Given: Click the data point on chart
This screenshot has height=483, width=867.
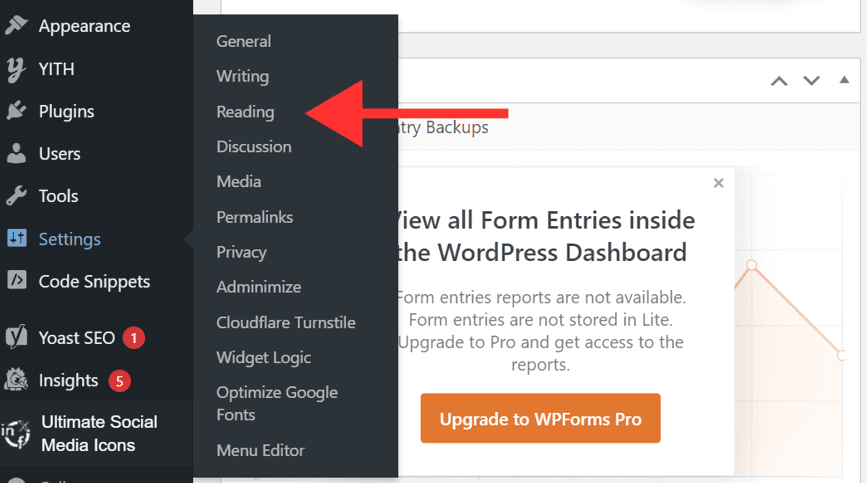Looking at the screenshot, I should tap(751, 265).
